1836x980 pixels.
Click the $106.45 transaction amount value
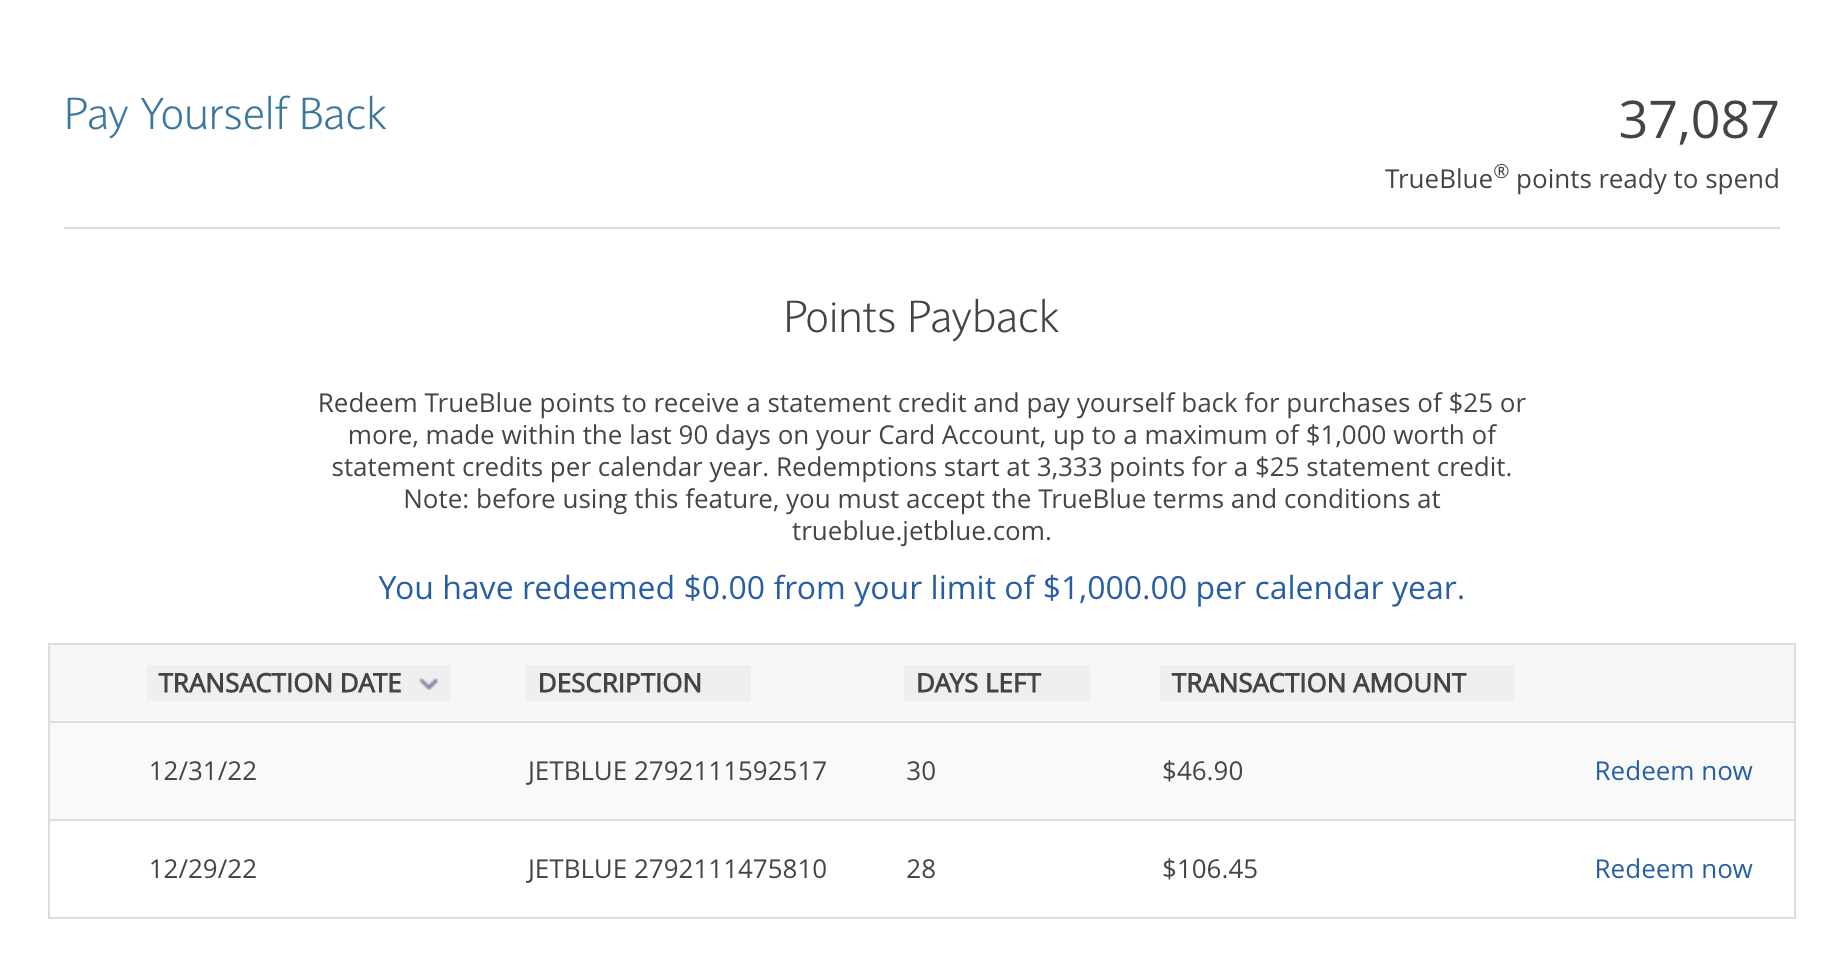coord(1210,869)
